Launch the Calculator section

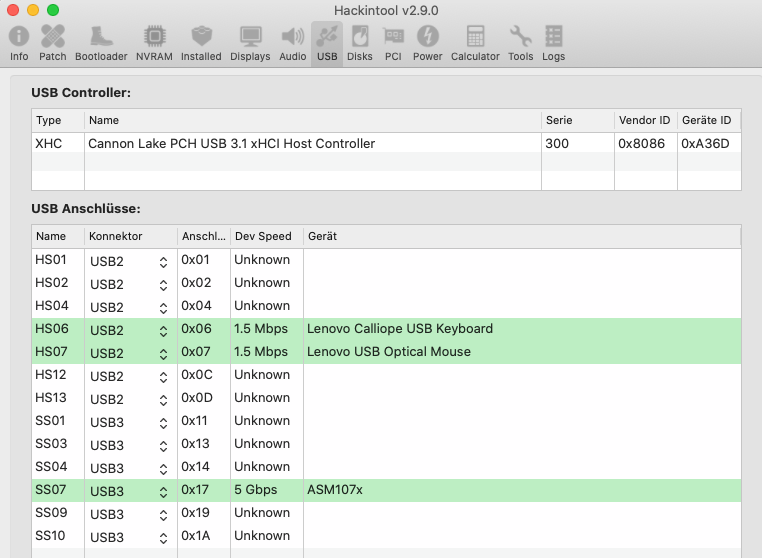(475, 43)
